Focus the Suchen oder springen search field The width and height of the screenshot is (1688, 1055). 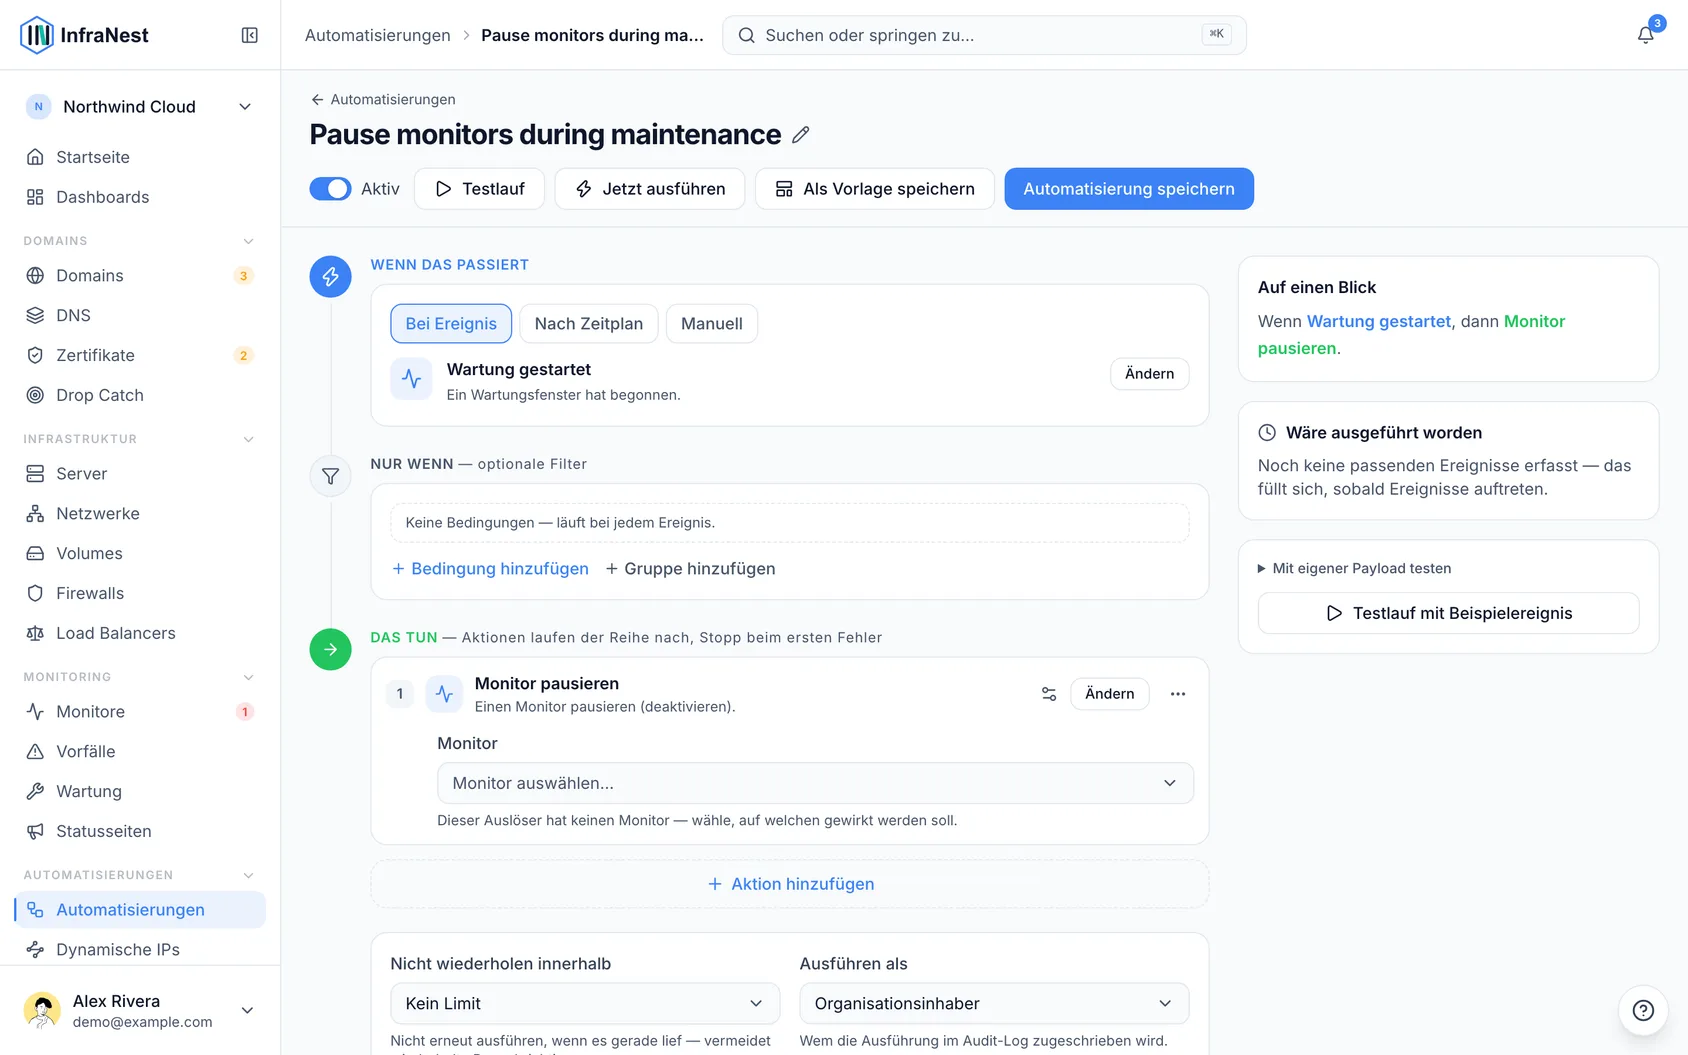coord(984,35)
